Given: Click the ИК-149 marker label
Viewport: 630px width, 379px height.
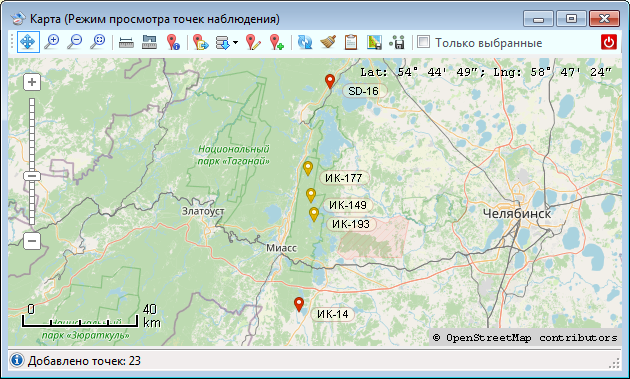Looking at the screenshot, I should point(348,205).
